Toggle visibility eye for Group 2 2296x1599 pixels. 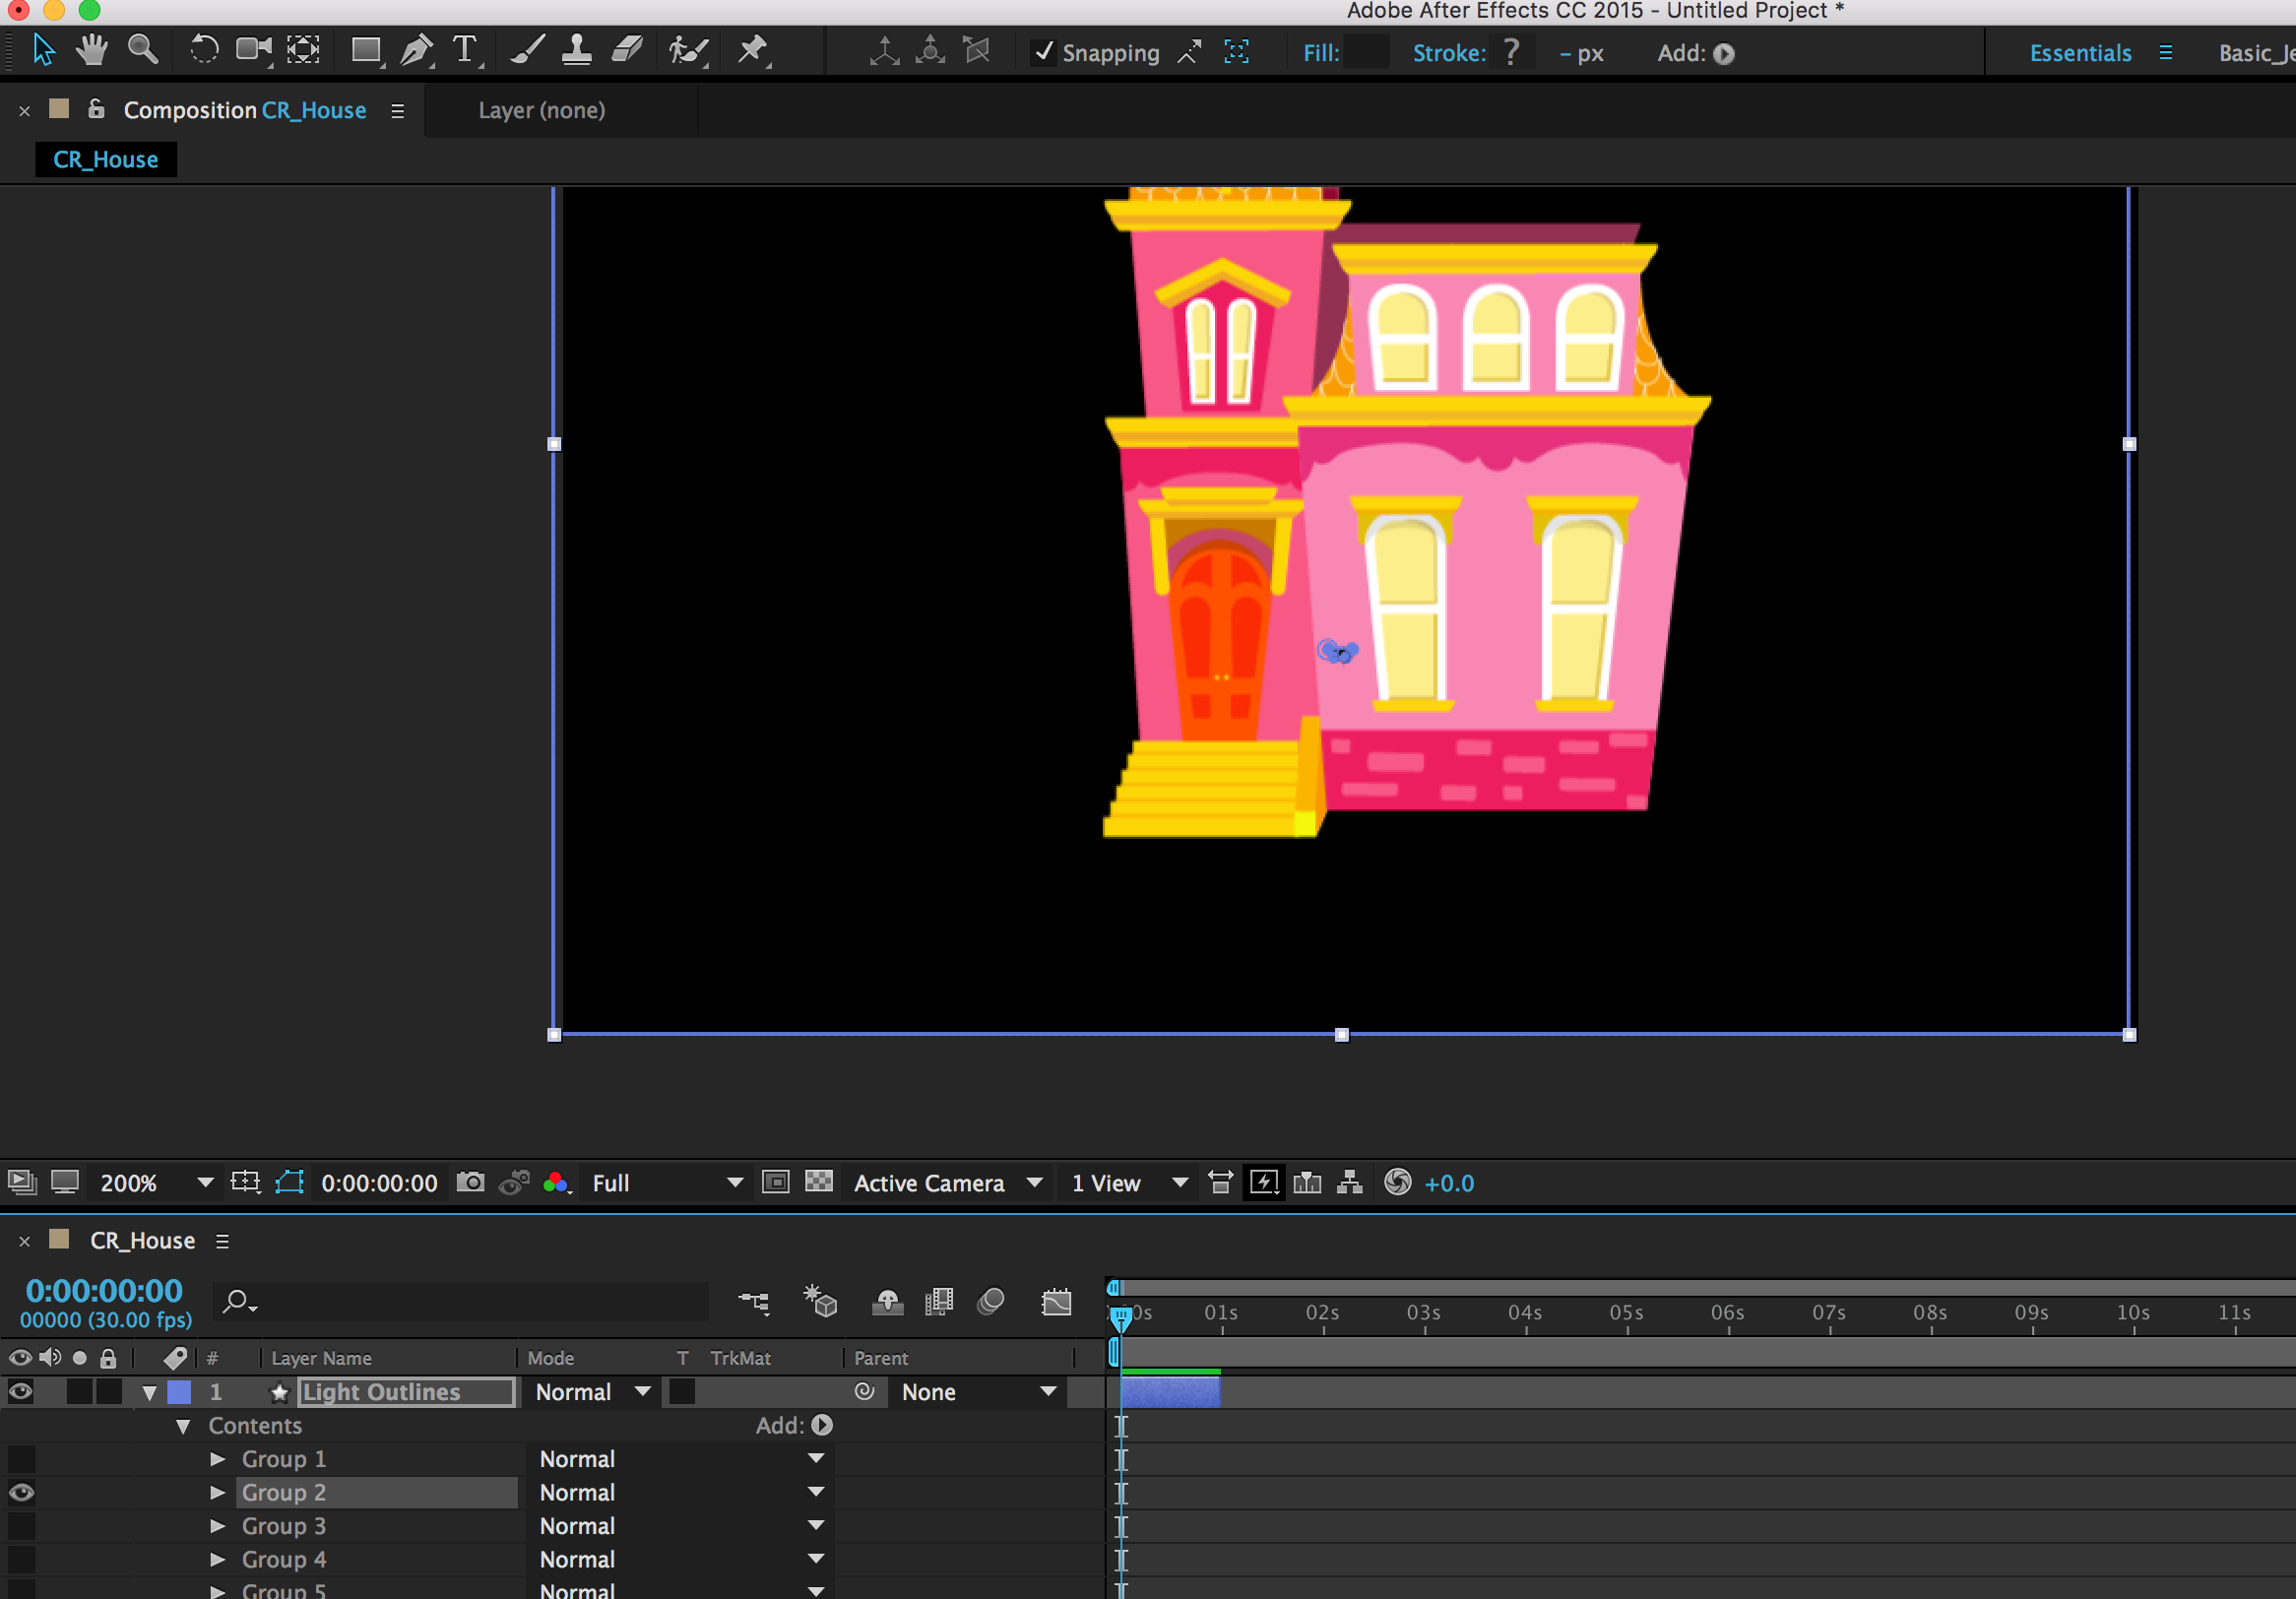tap(21, 1492)
